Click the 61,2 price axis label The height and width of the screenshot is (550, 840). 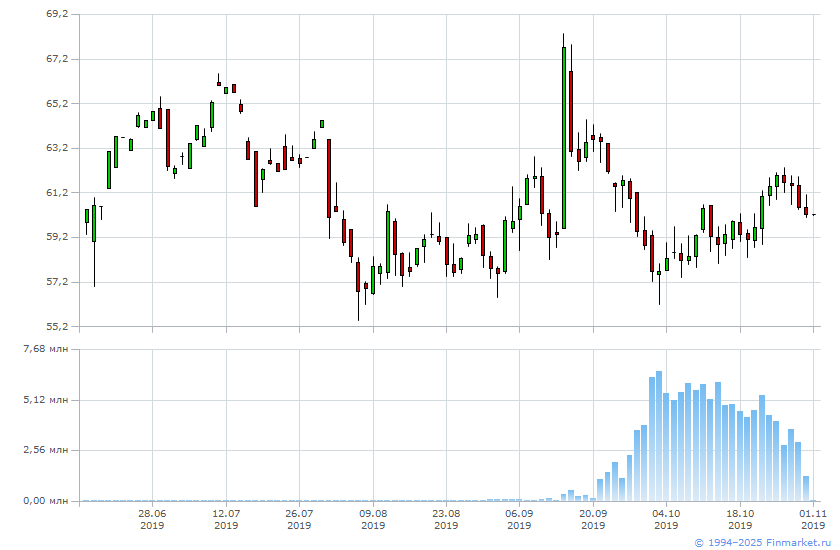pos(57,192)
